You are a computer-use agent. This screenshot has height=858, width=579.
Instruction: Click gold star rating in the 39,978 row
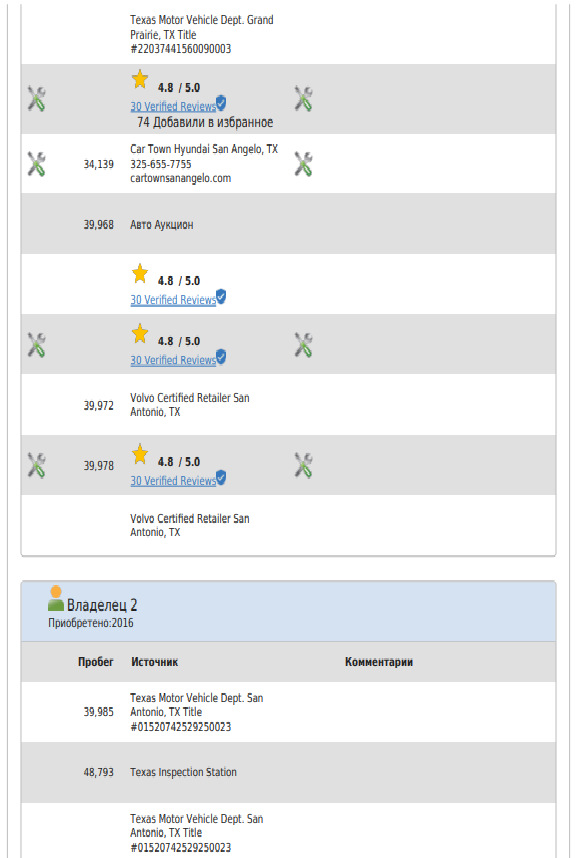(x=140, y=454)
